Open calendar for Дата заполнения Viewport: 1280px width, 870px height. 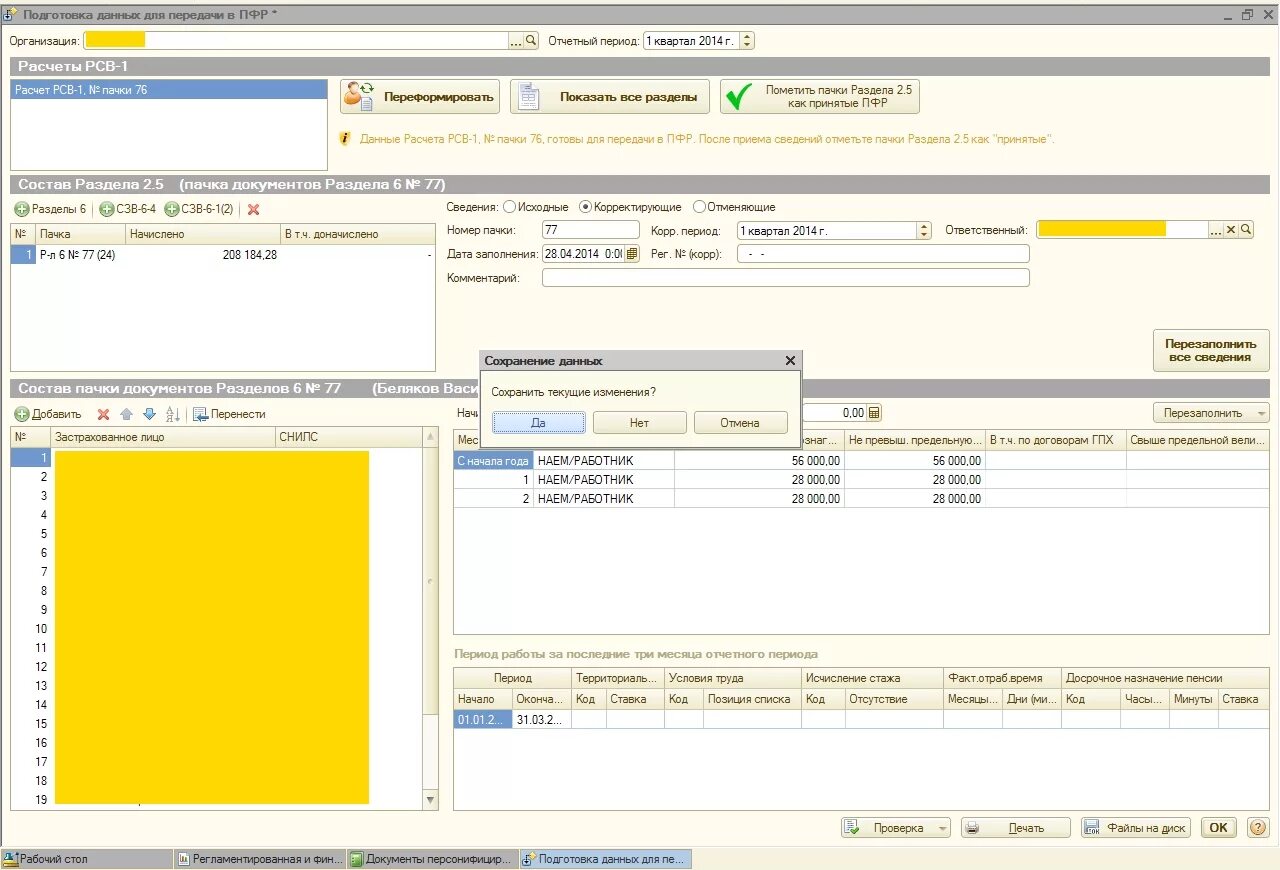pos(632,254)
